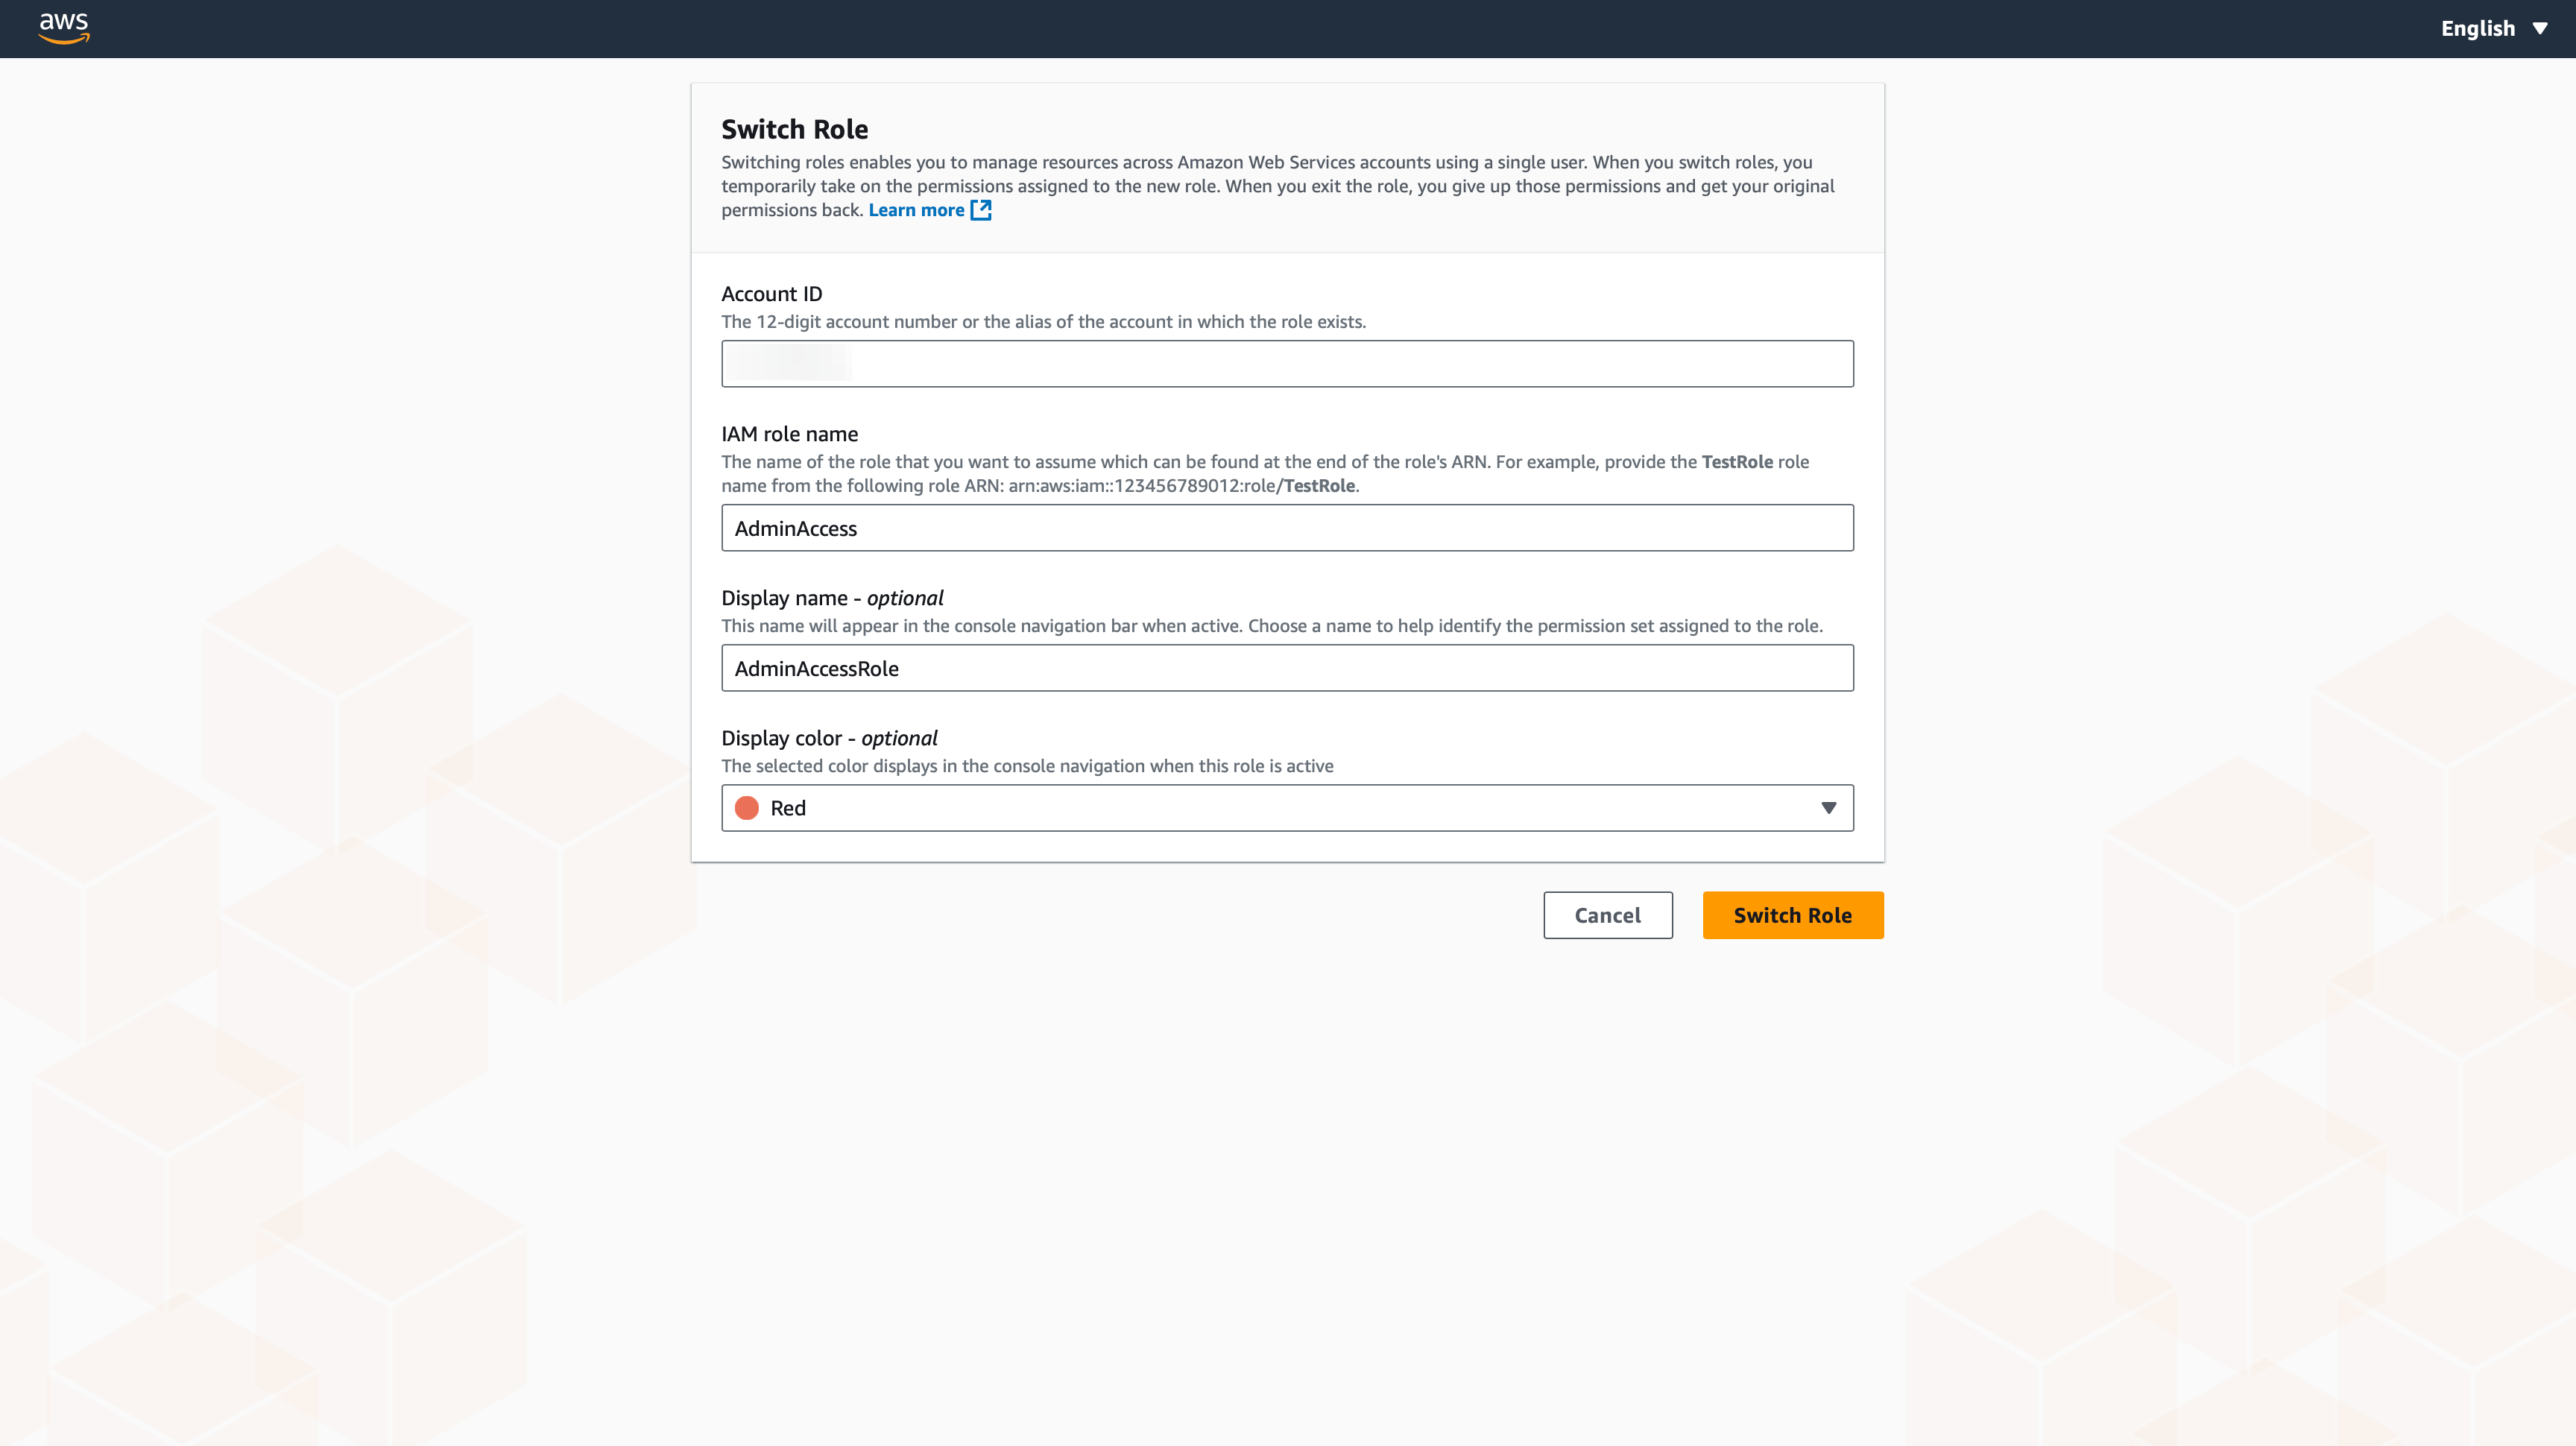Screen dimensions: 2576x1446
Task: Click the IAM role name label
Action: click(789, 434)
